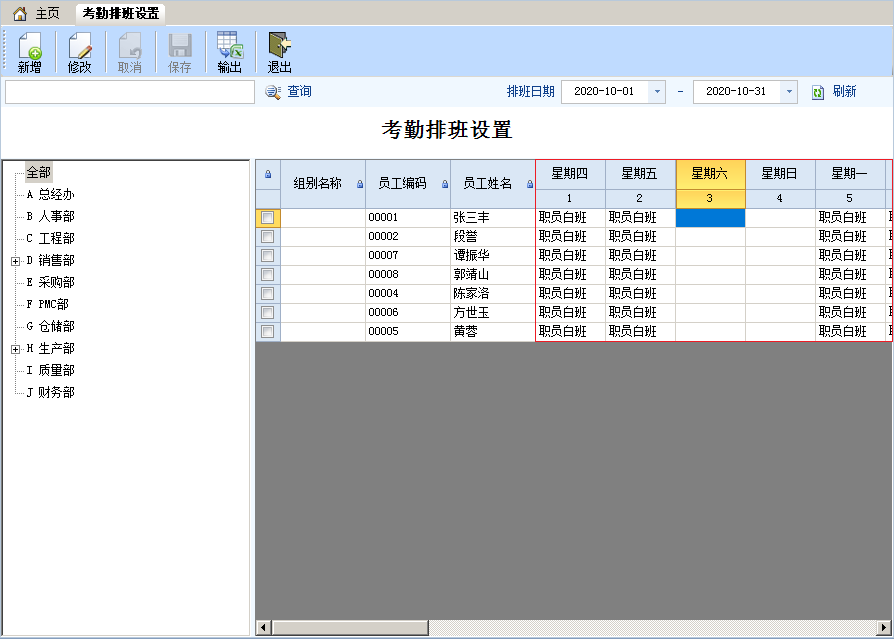
Task: Tick the checkbox for 郭靖山 row
Action: 267,275
